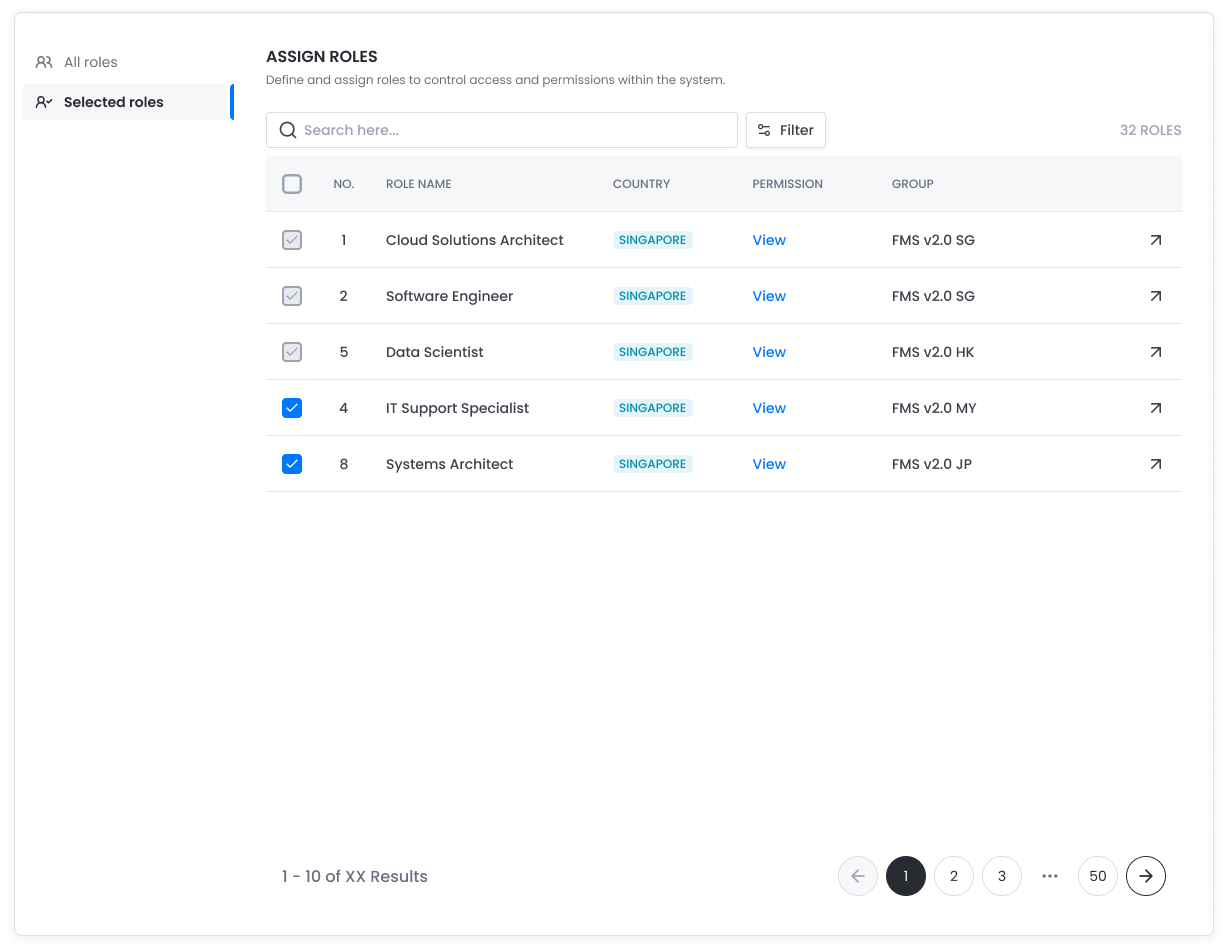The height and width of the screenshot is (952, 1228).
Task: Open the Filter options
Action: pyautogui.click(x=785, y=130)
